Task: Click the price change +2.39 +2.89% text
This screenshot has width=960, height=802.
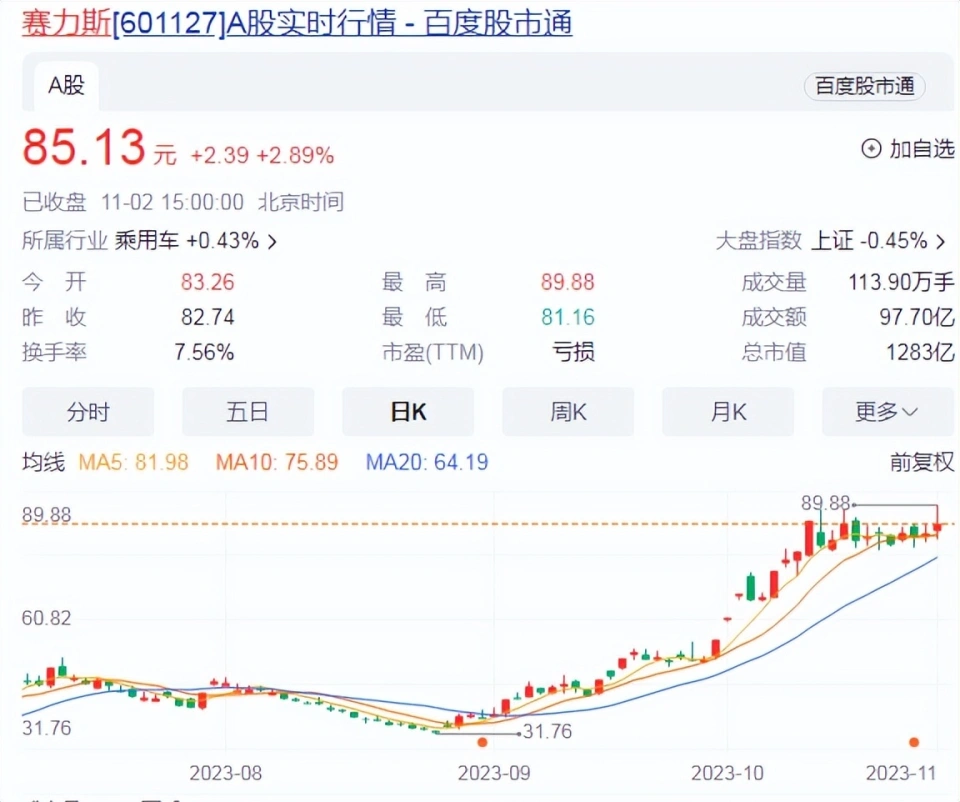Action: click(262, 156)
